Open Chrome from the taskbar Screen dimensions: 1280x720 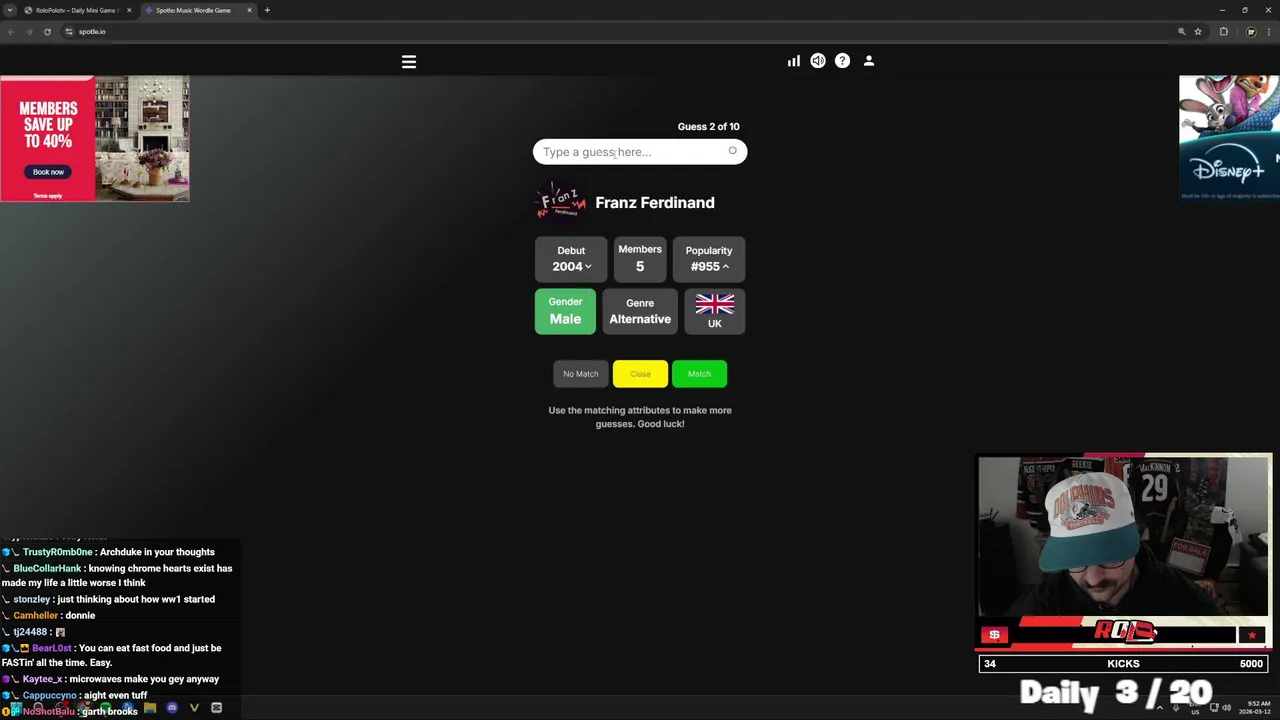(83, 708)
